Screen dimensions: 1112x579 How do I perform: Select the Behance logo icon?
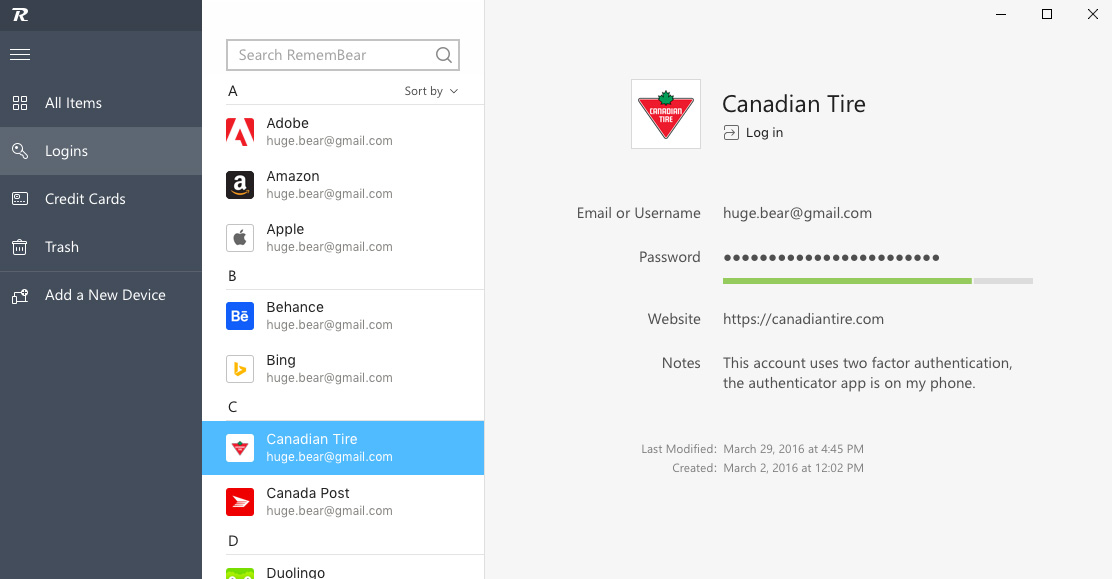click(240, 316)
